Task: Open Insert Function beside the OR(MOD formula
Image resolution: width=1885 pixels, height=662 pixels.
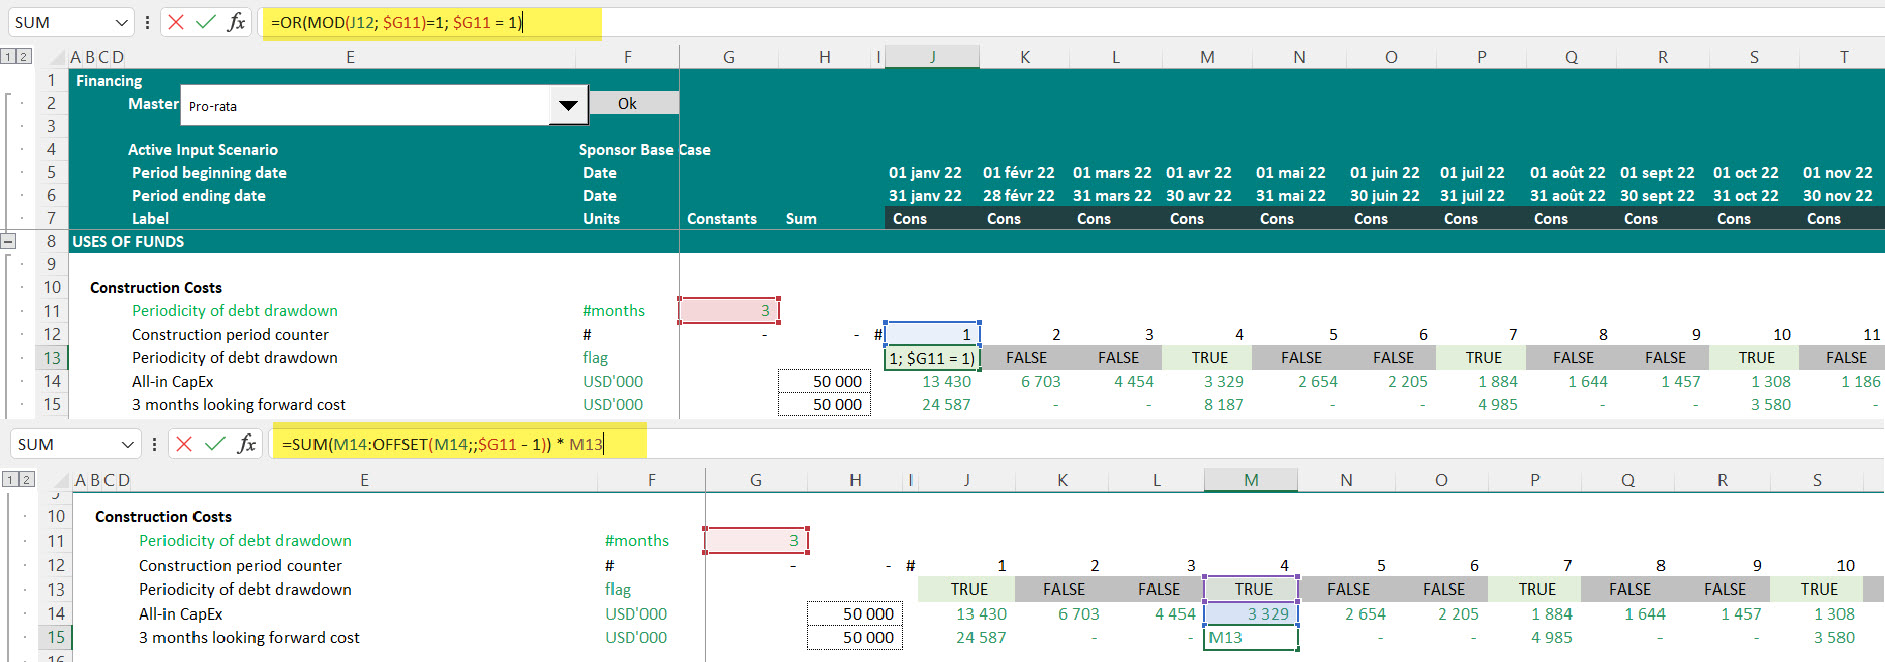Action: click(x=236, y=22)
